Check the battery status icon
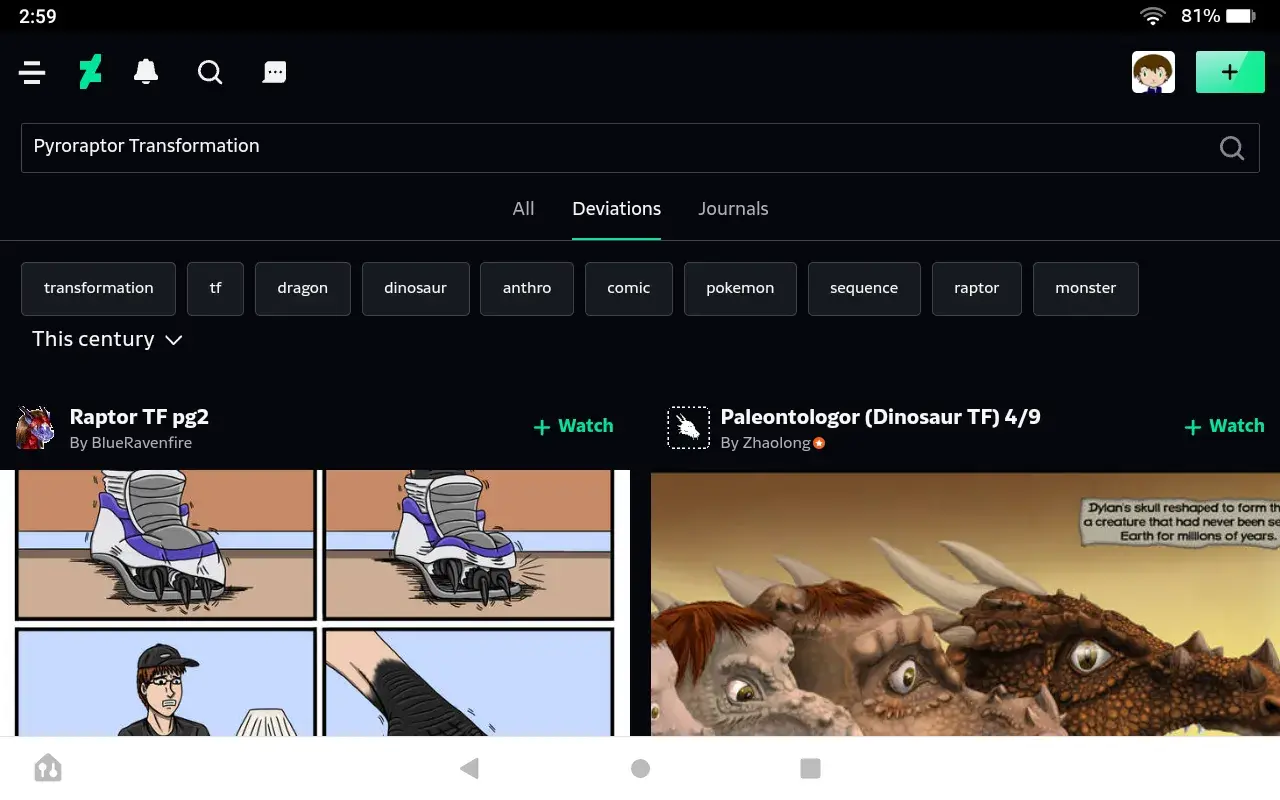Image resolution: width=1280 pixels, height=800 pixels. click(x=1241, y=16)
